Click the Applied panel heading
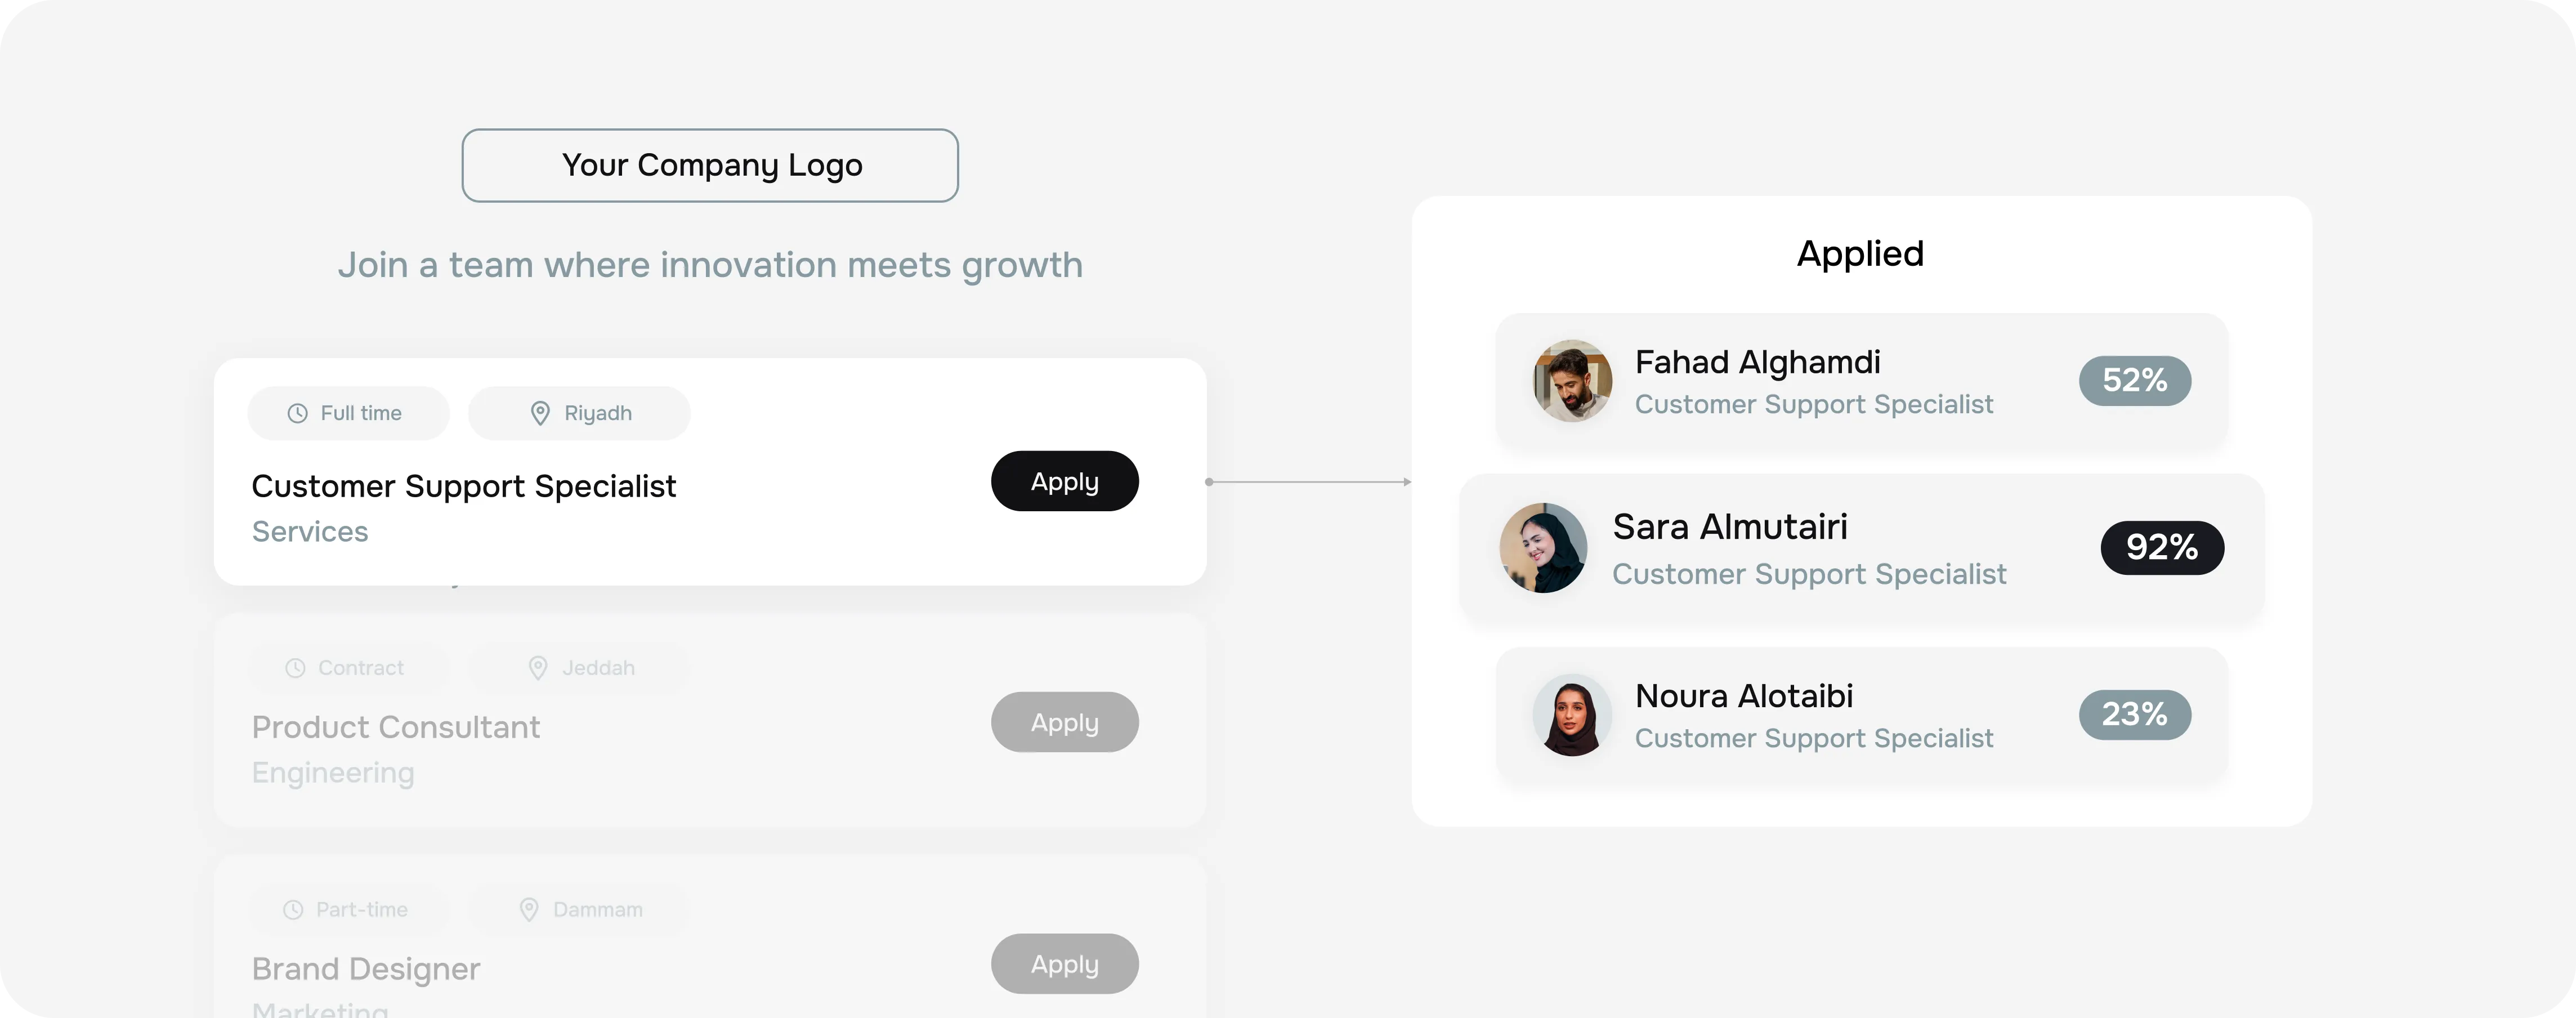Screen dimensions: 2576x1018 click(1860, 254)
